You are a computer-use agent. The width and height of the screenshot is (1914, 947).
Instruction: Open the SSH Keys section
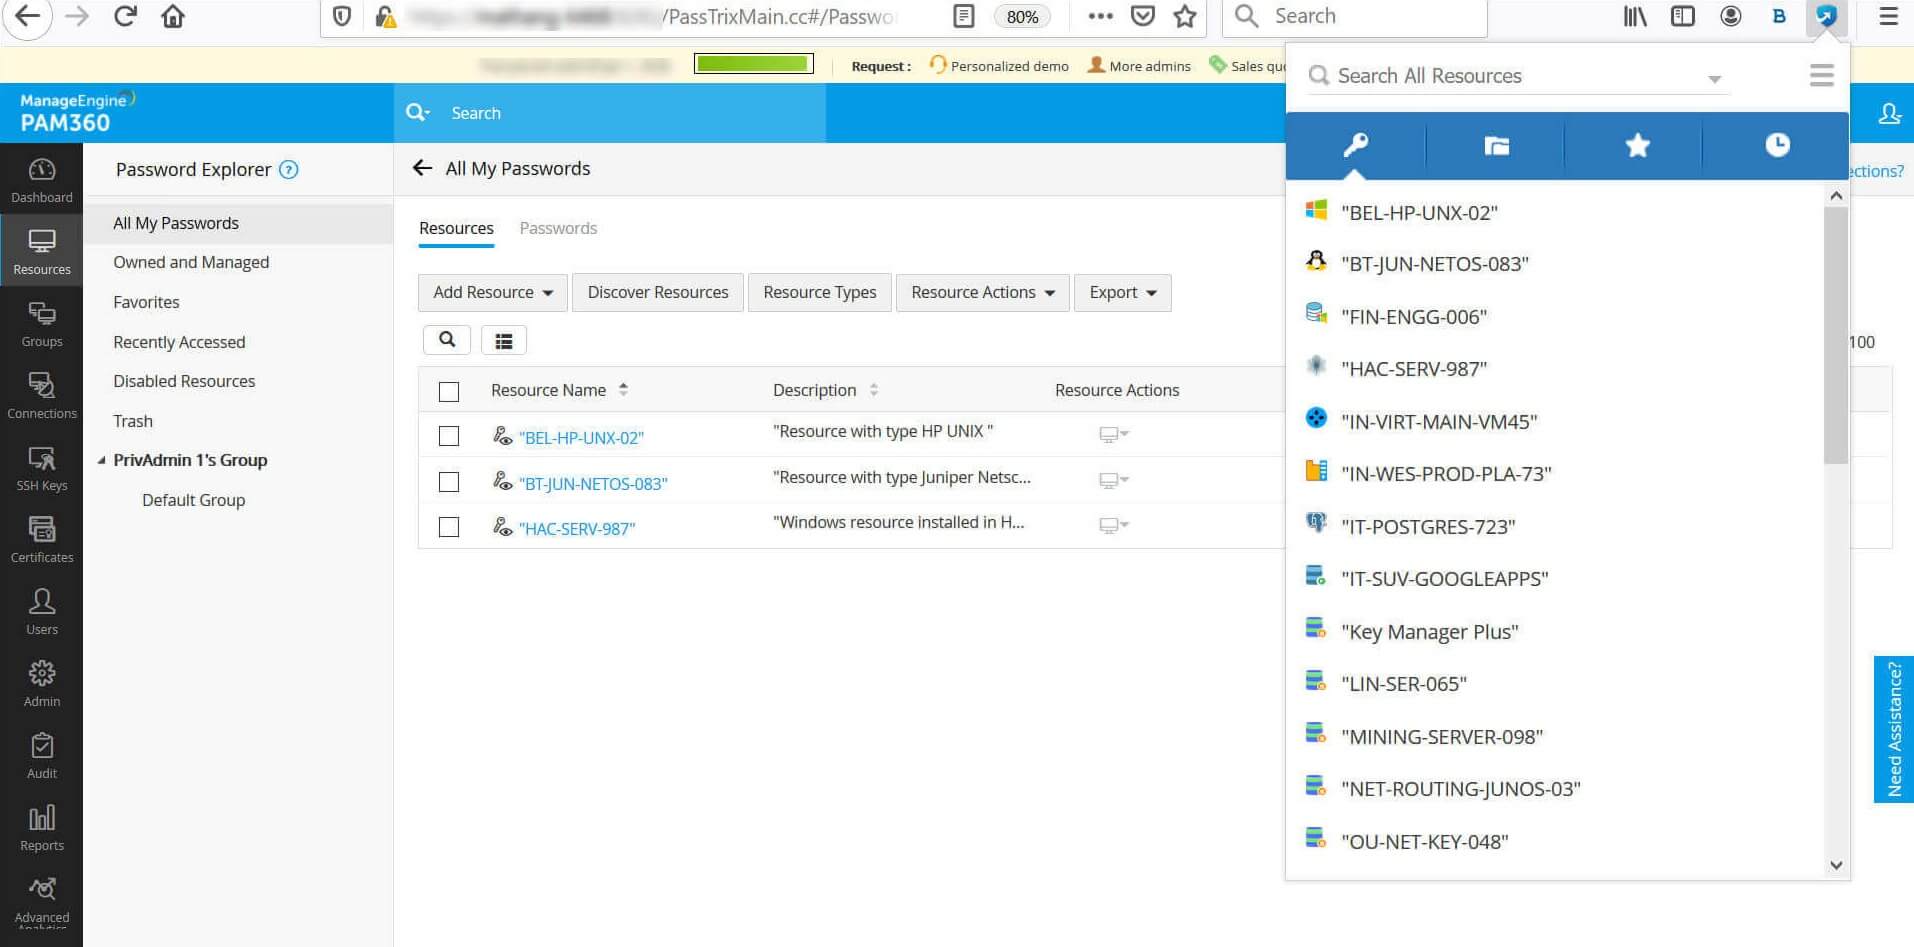pyautogui.click(x=41, y=468)
